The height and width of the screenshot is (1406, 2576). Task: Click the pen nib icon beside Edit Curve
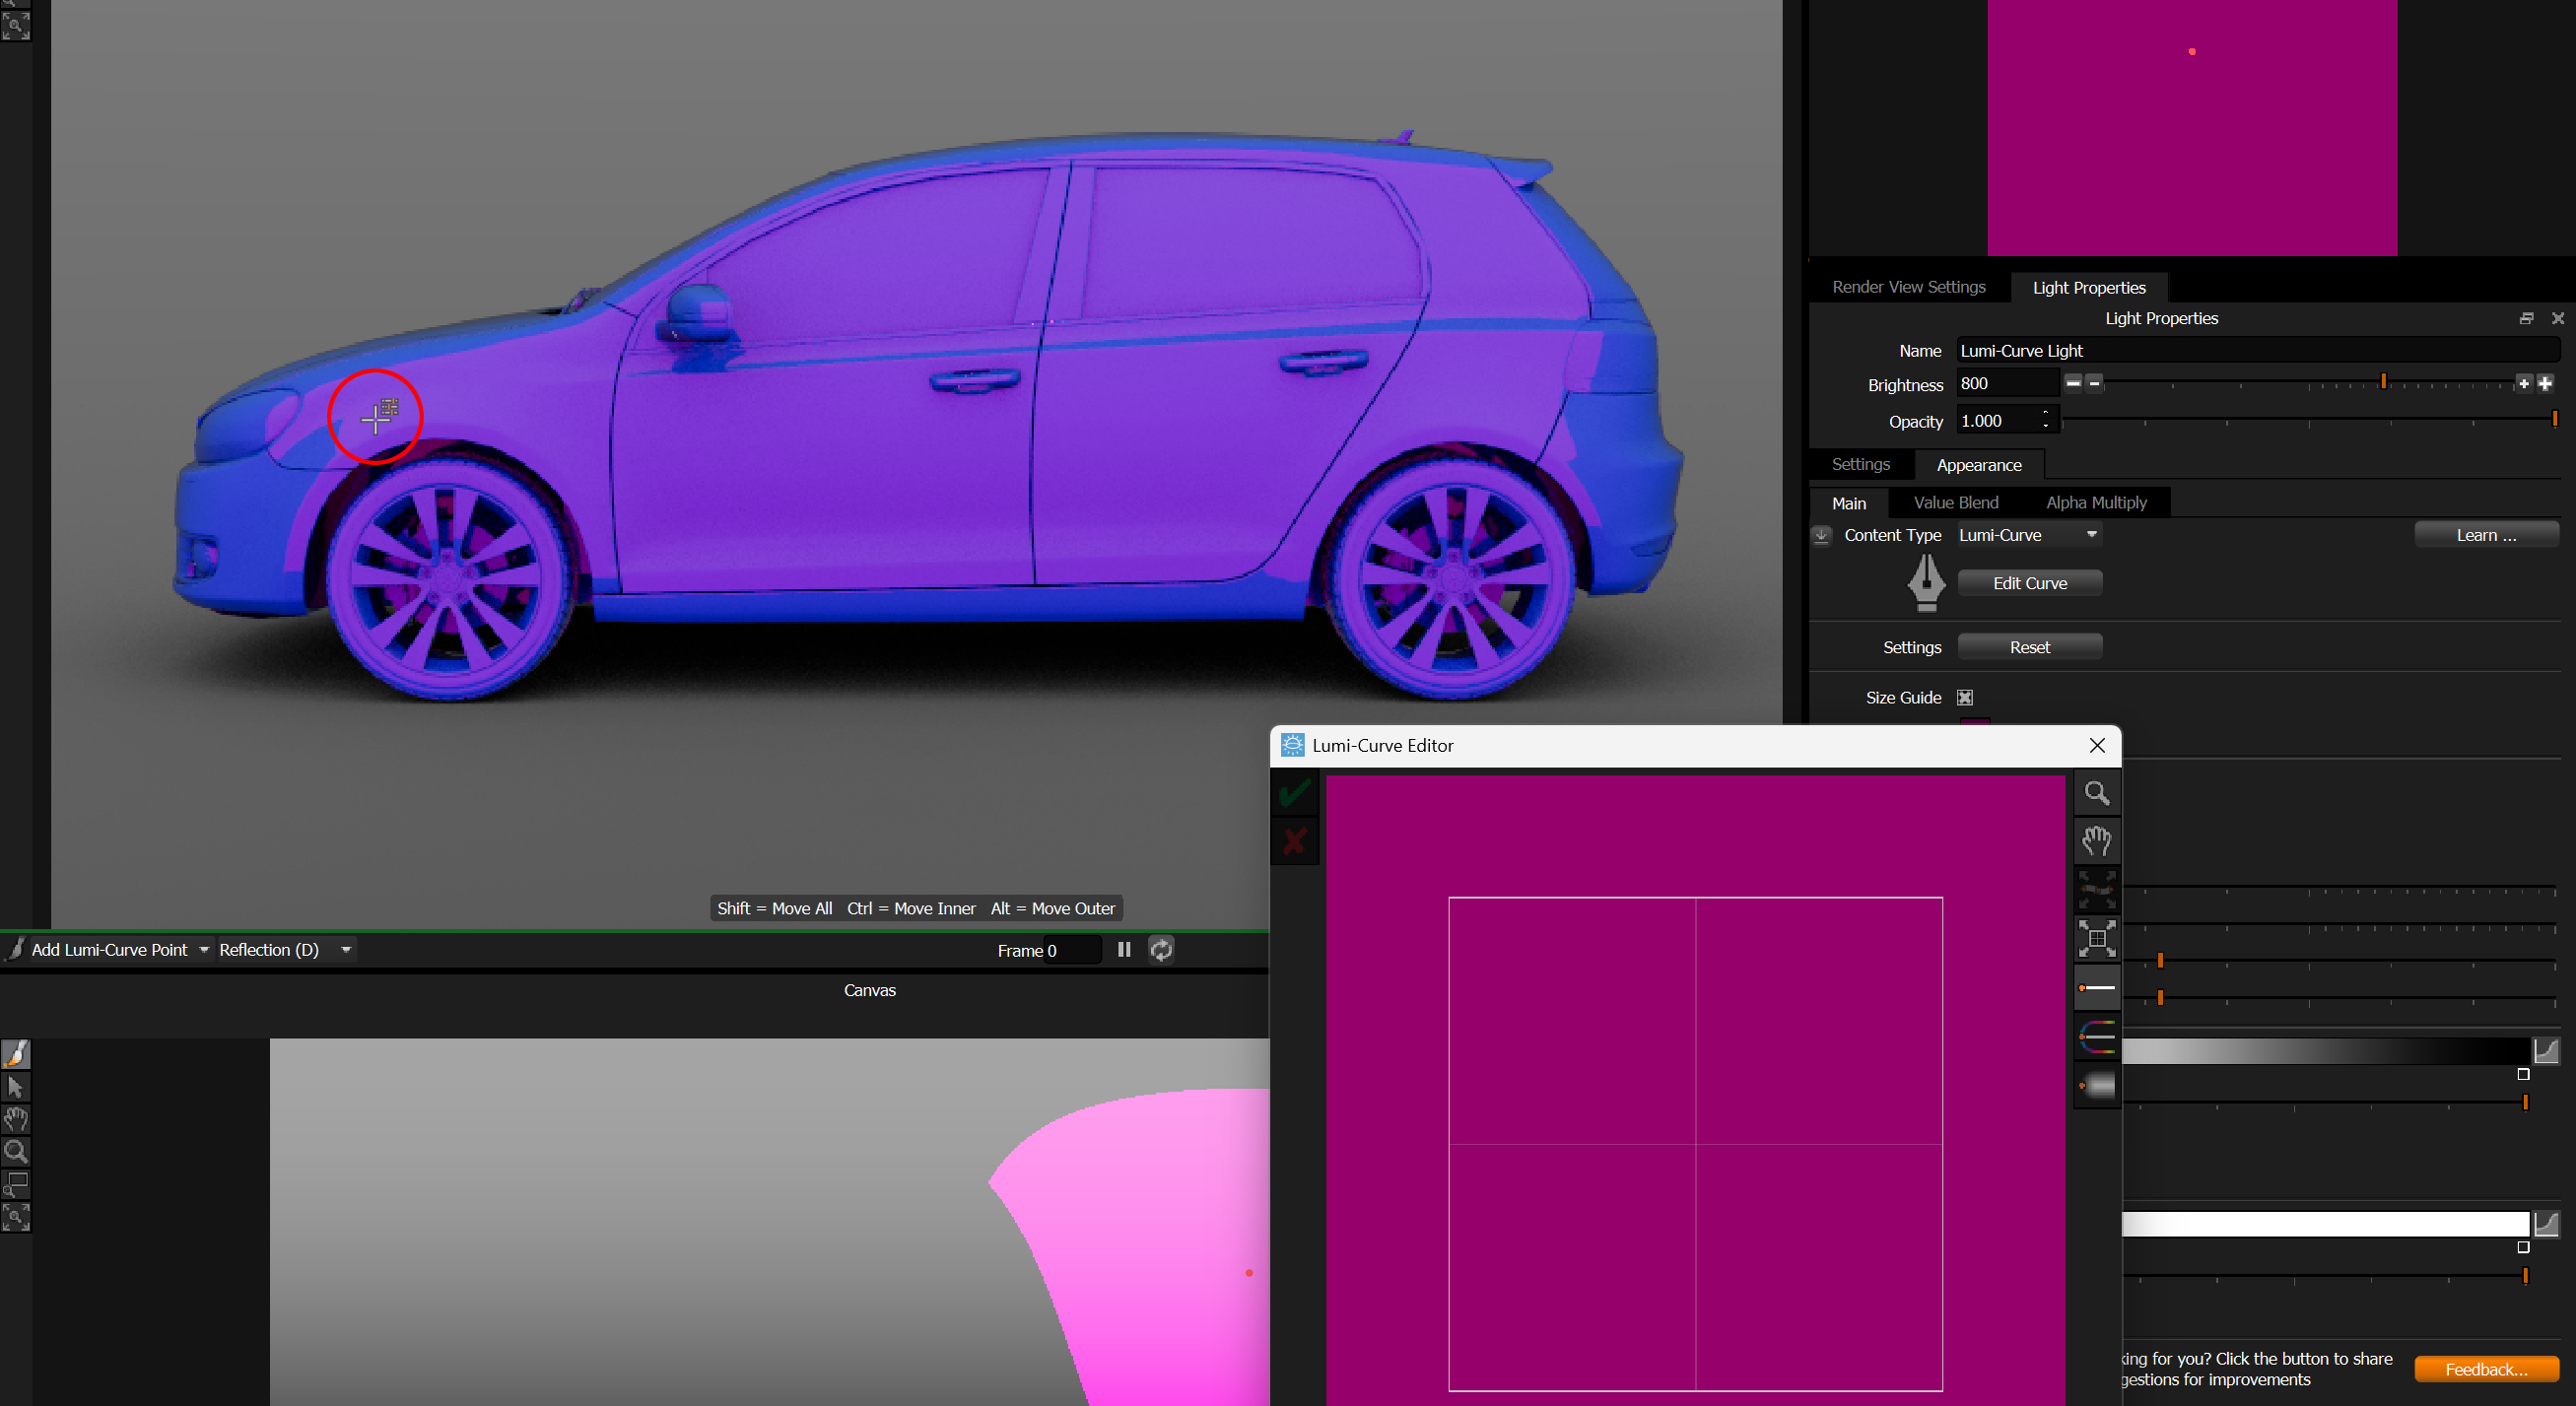[x=1925, y=582]
